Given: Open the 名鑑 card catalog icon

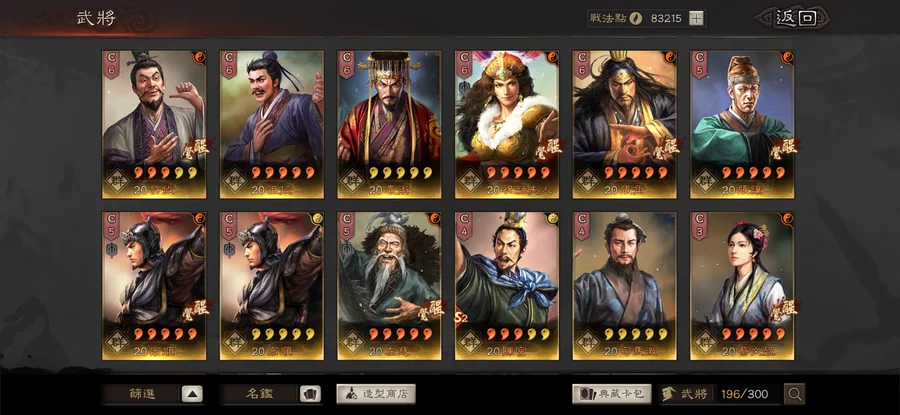Looking at the screenshot, I should [x=310, y=394].
